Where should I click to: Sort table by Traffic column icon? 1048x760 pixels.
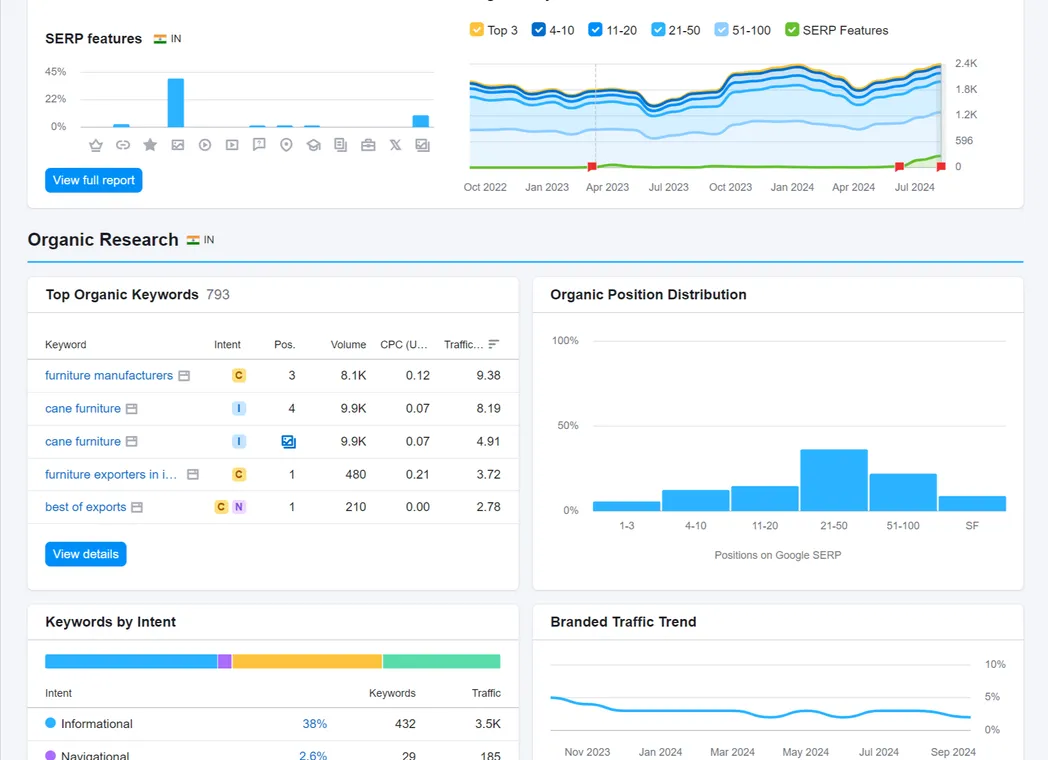pyautogui.click(x=493, y=344)
